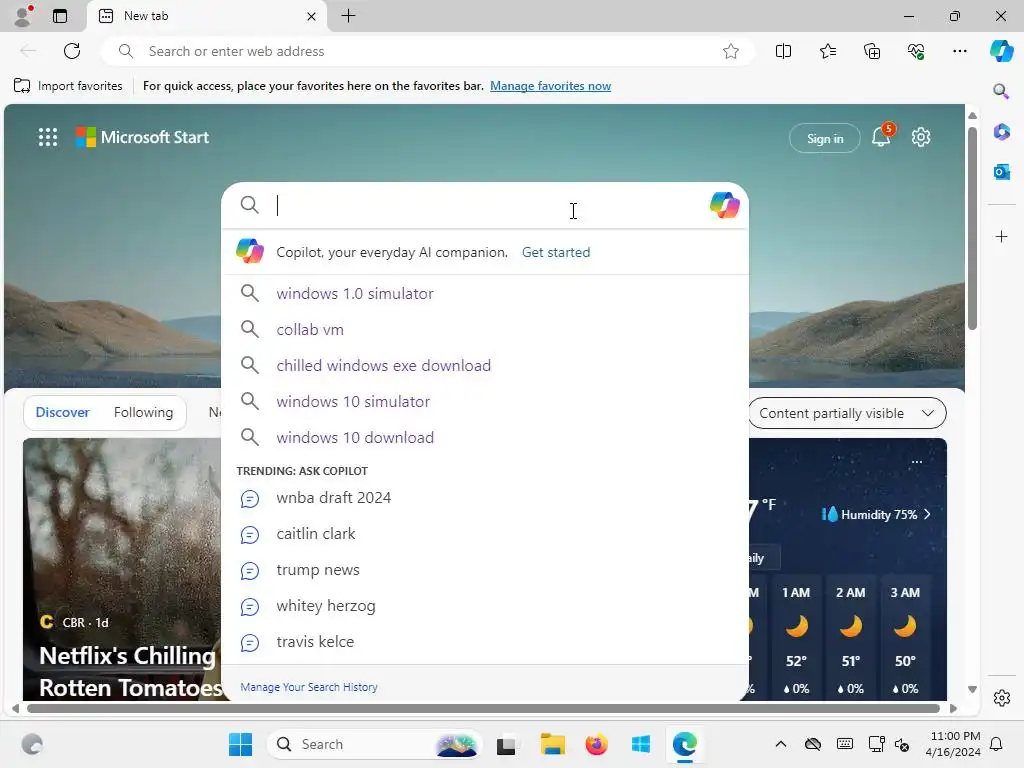The height and width of the screenshot is (768, 1024).
Task: Click the Sign in button
Action: (825, 138)
